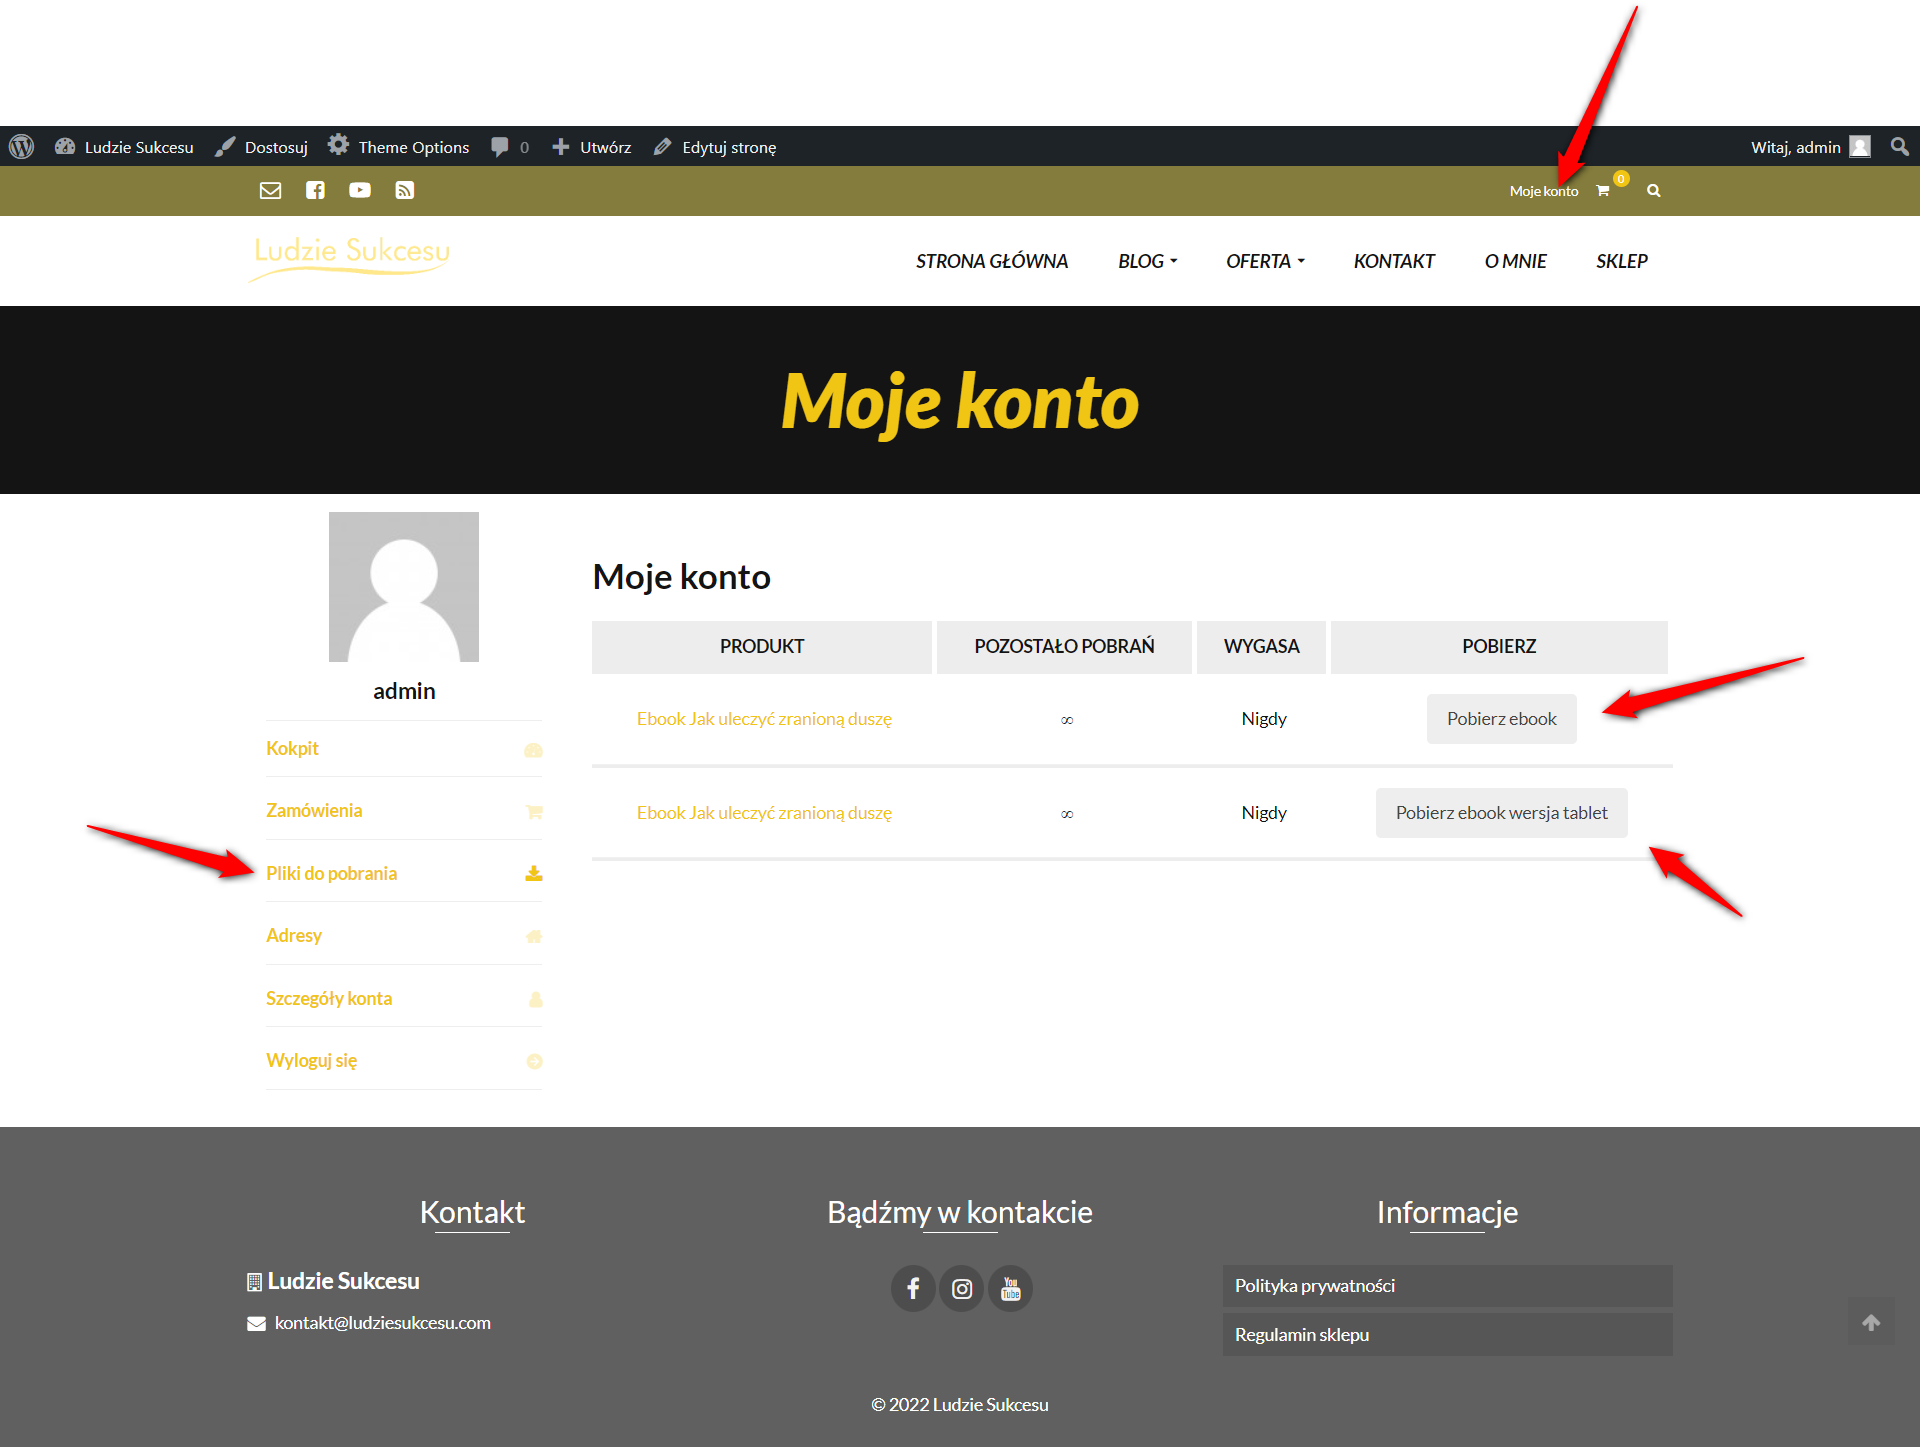1920x1447 pixels.
Task: Click the admin avatar image
Action: [404, 587]
